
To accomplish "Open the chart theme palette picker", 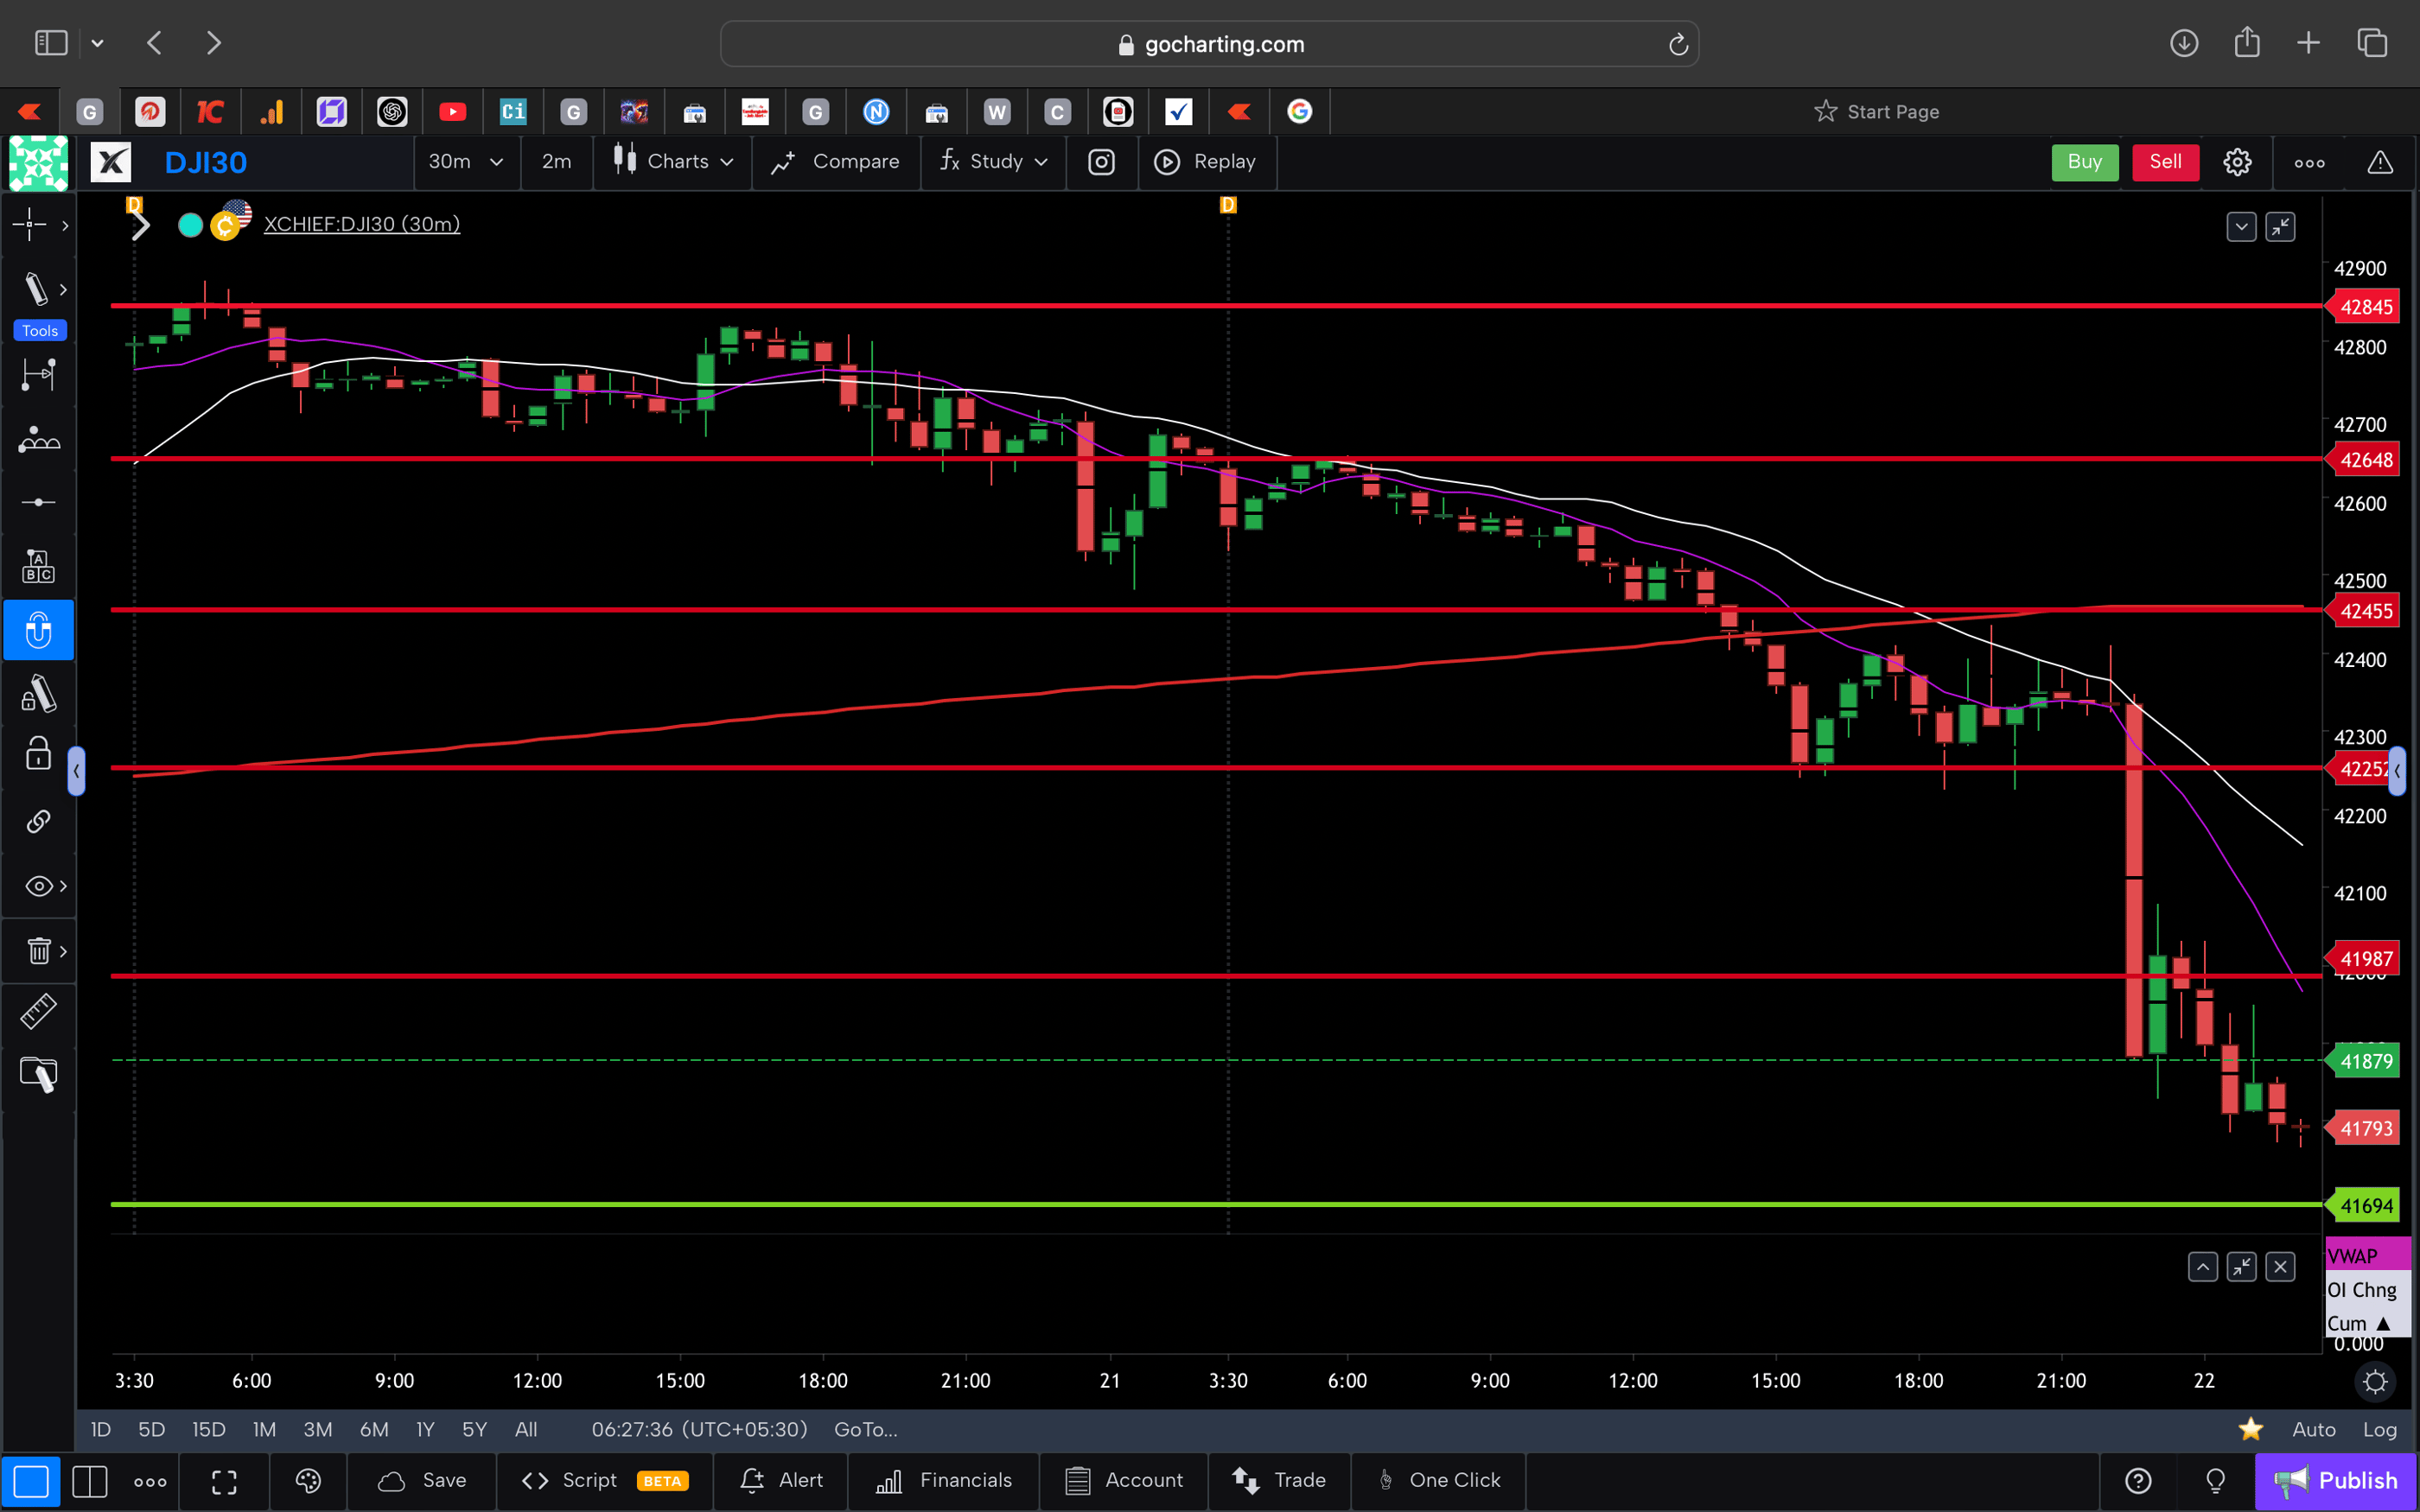I will (x=307, y=1481).
